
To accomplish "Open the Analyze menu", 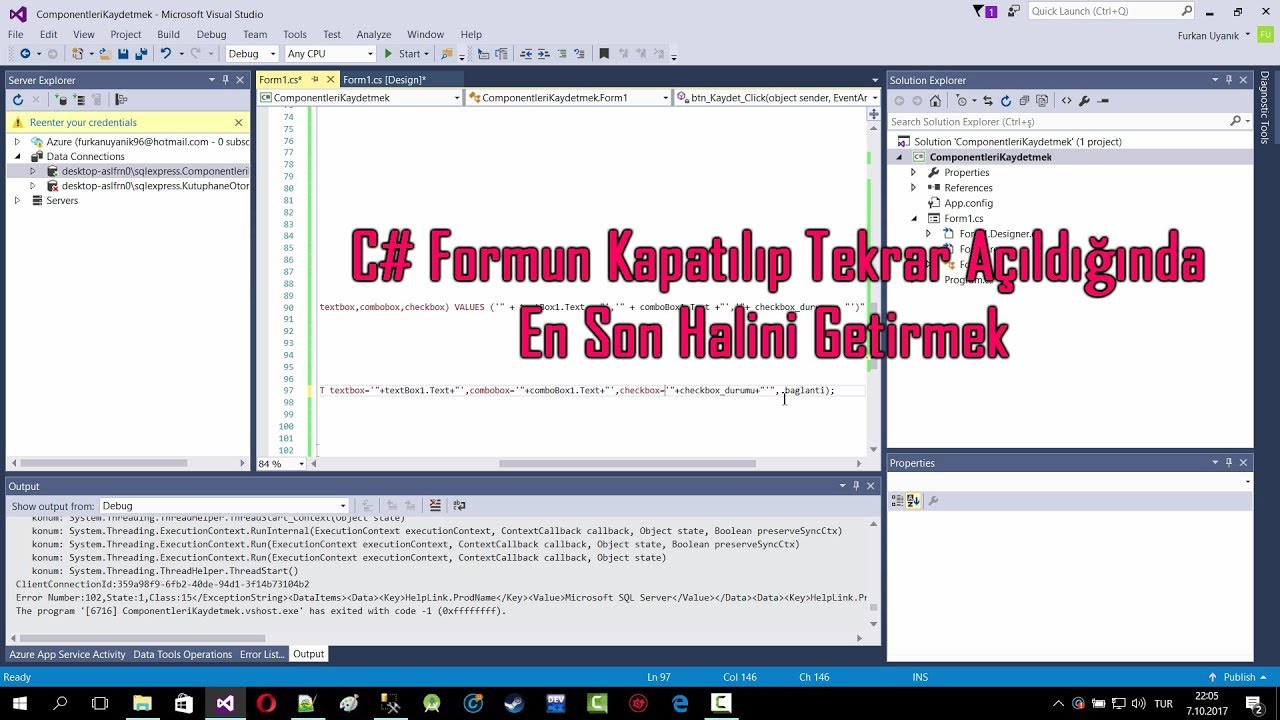I will coord(374,34).
